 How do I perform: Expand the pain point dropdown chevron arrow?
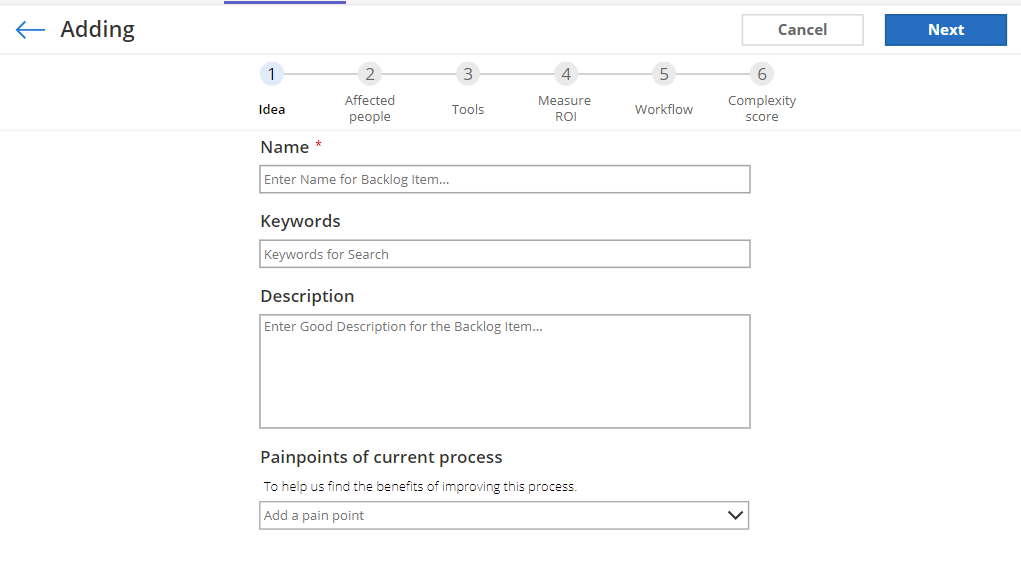tap(735, 516)
